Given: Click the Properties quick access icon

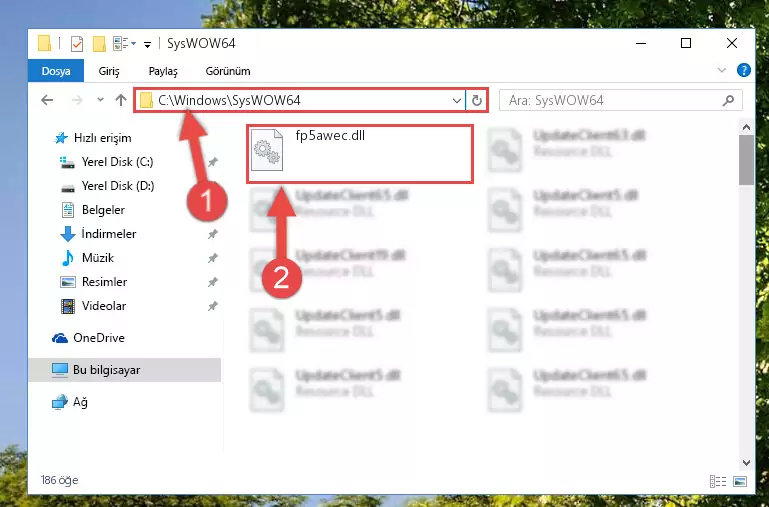Looking at the screenshot, I should click(x=77, y=44).
